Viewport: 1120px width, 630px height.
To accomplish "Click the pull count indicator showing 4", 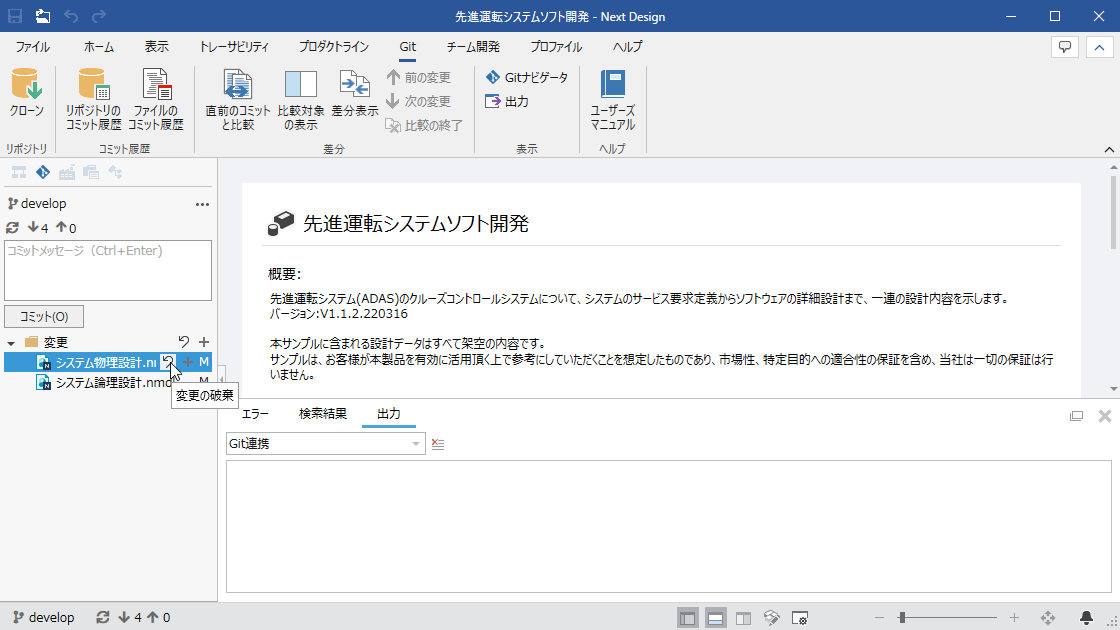I will tap(38, 228).
